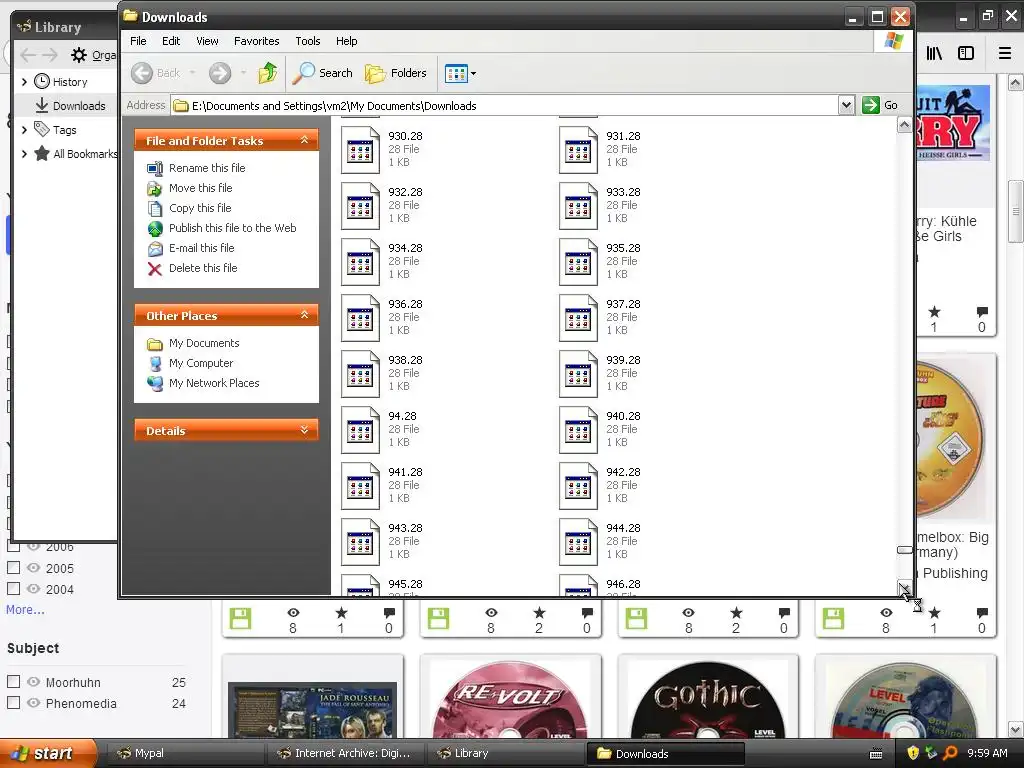Click the Back arrow in Downloads window

tap(142, 73)
